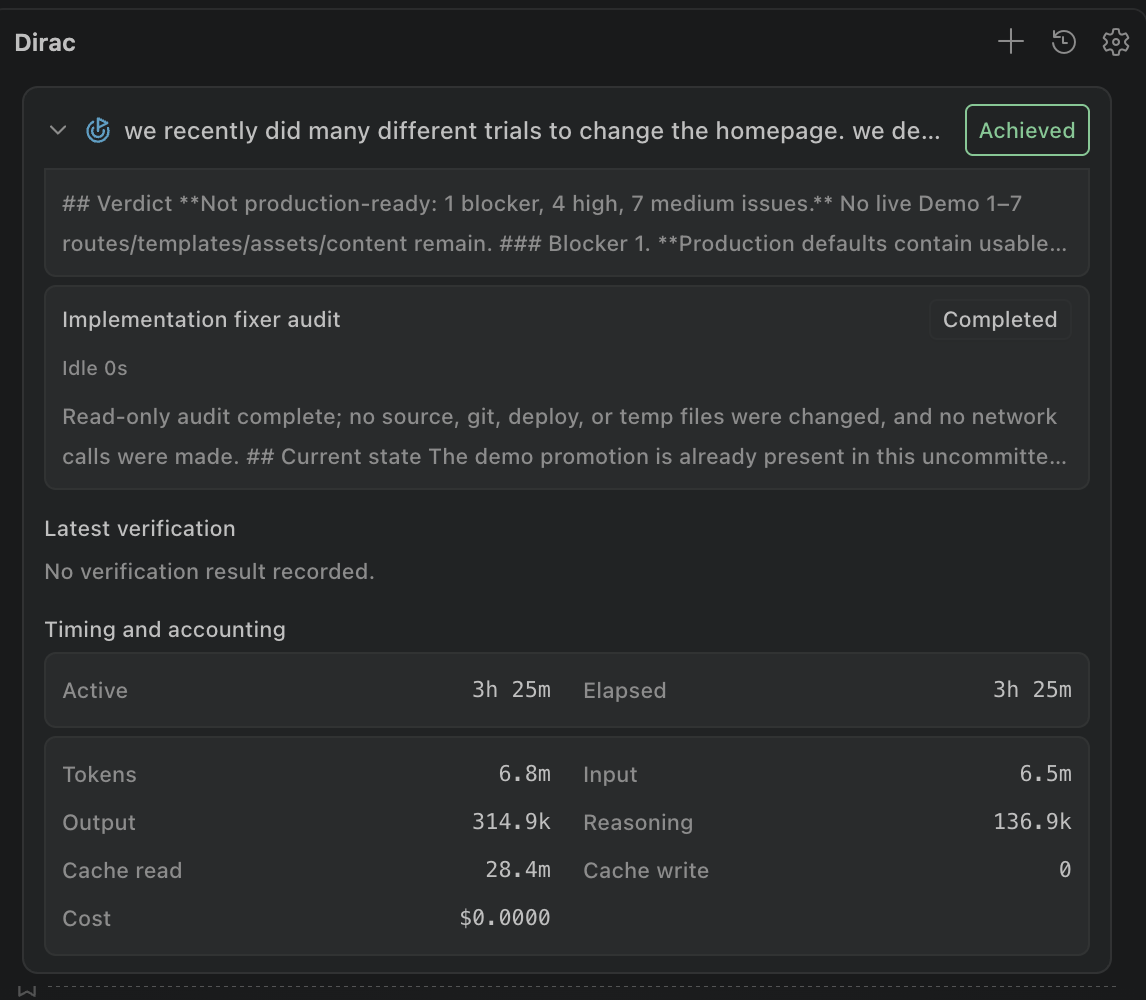Click the blue goal icon beside task title
The width and height of the screenshot is (1146, 1000).
pyautogui.click(x=98, y=130)
